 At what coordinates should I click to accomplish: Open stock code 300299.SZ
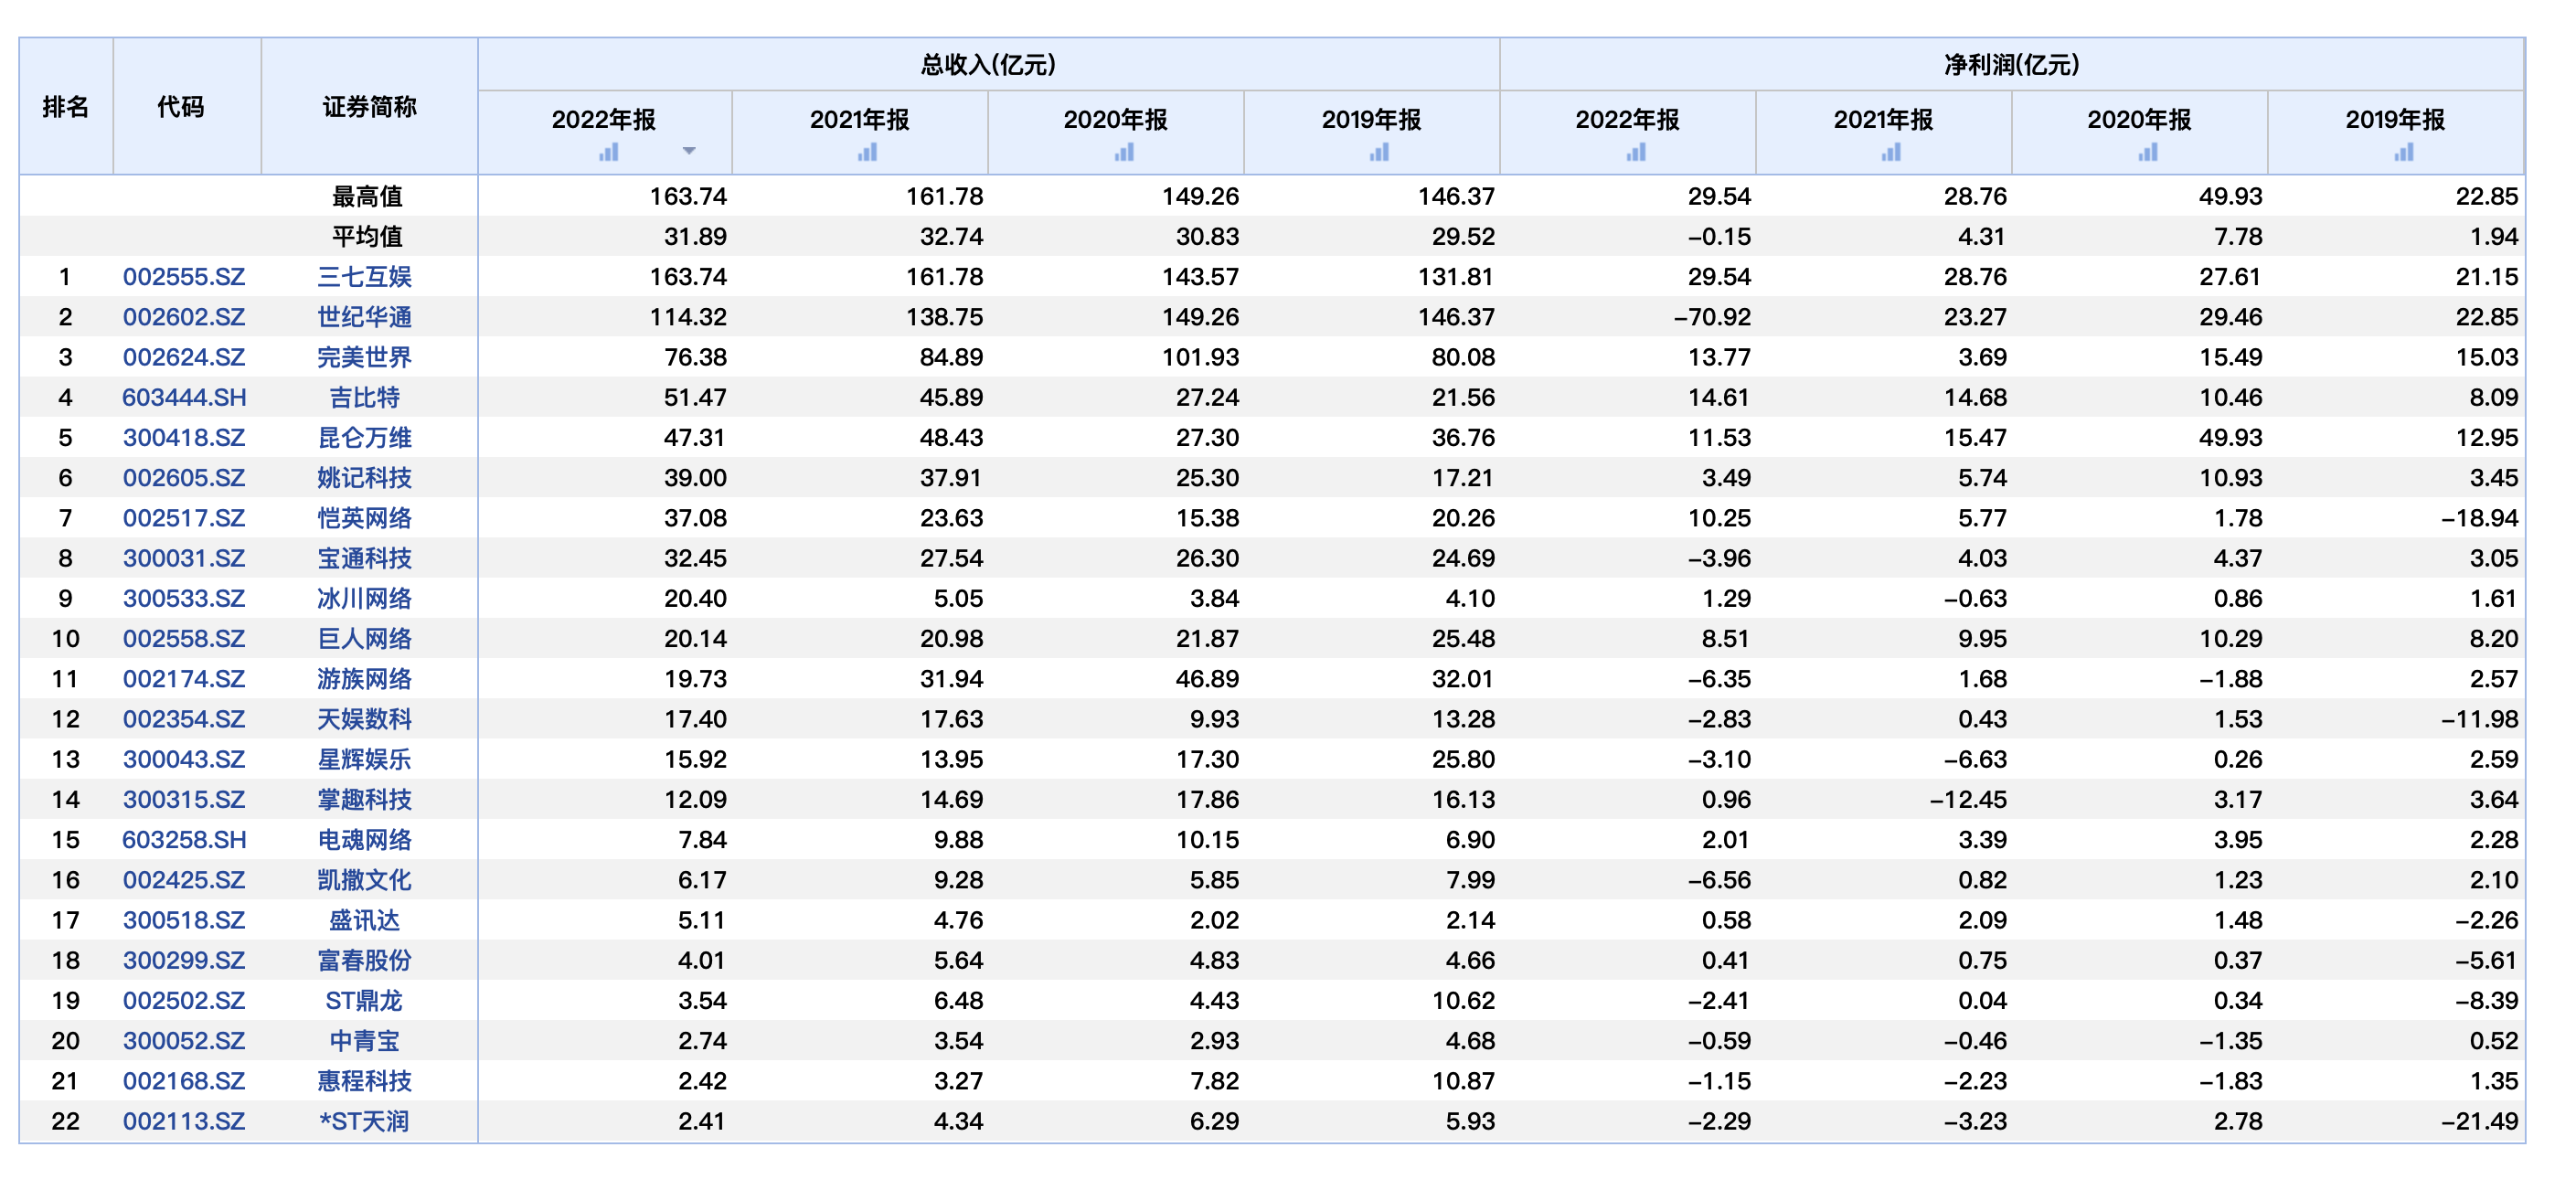click(x=184, y=960)
